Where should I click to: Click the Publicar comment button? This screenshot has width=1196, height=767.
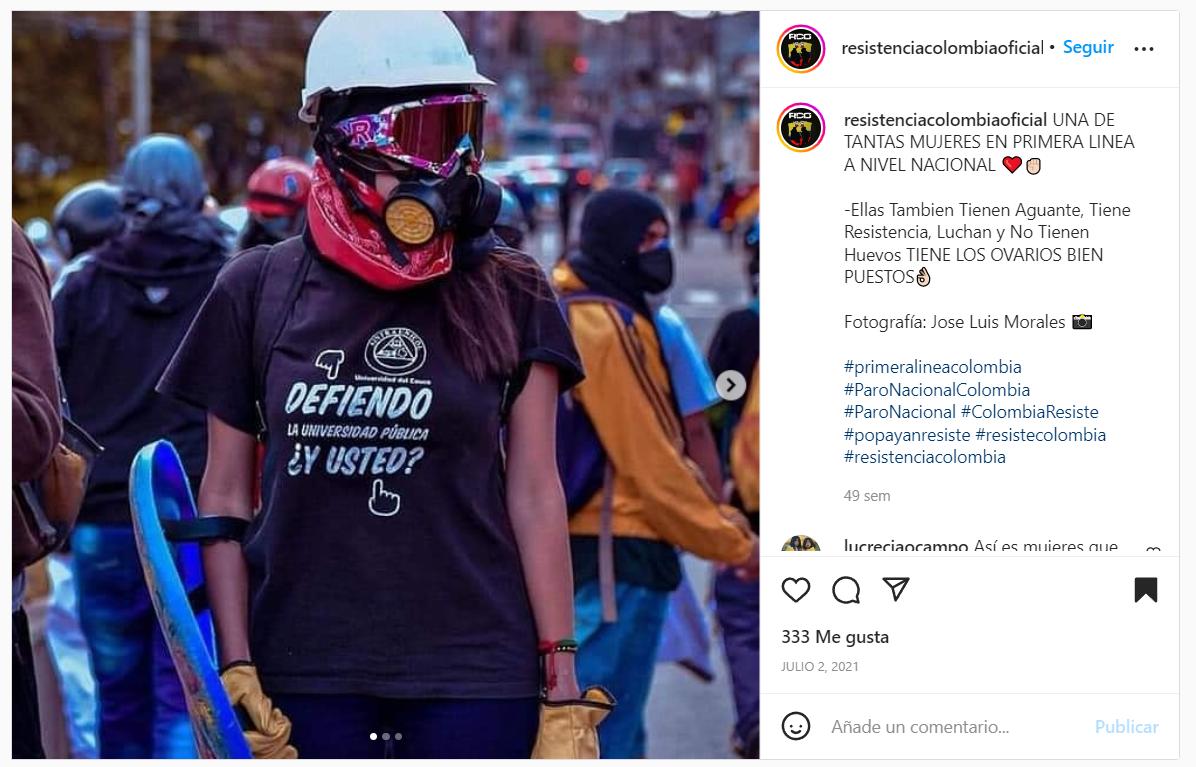coord(1127,727)
